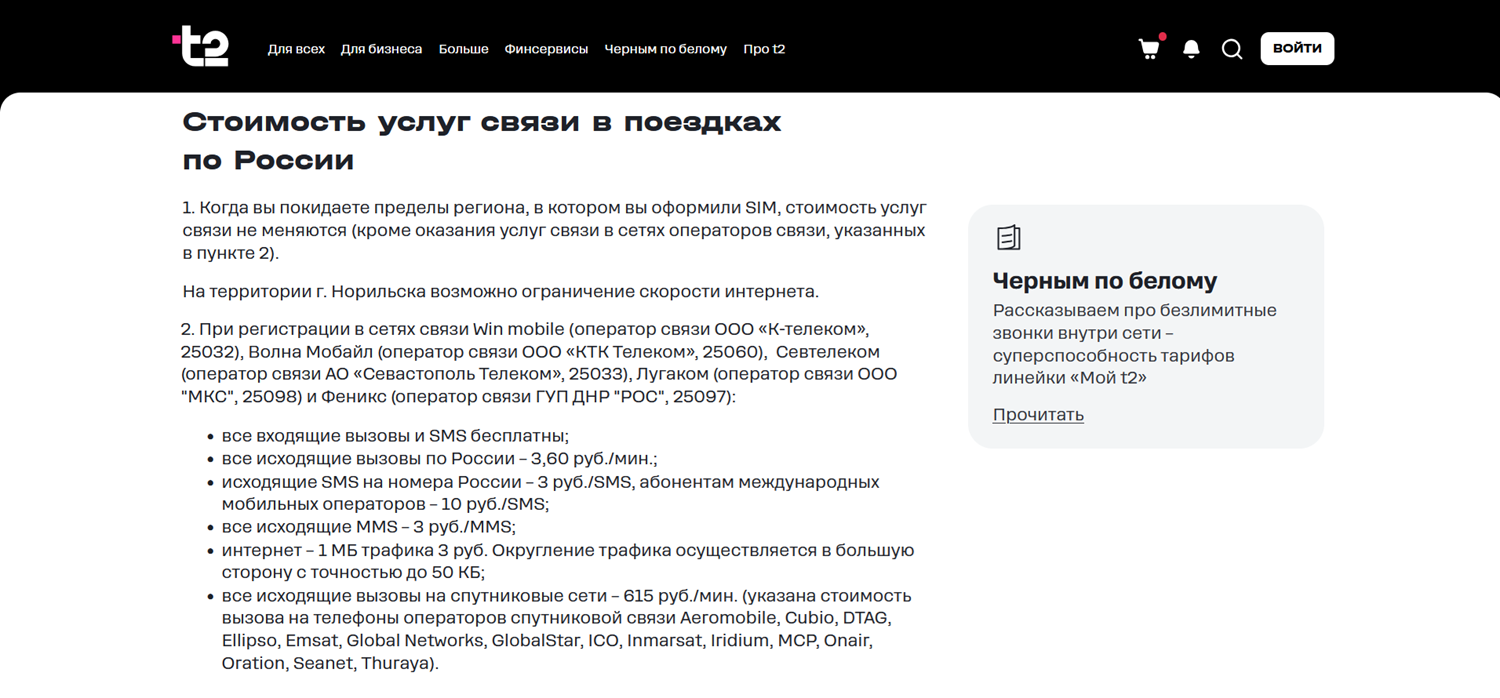This screenshot has width=1500, height=698.
Task: Click the line 'все входящие вызовы и SMS бесплатны'
Action: 395,436
